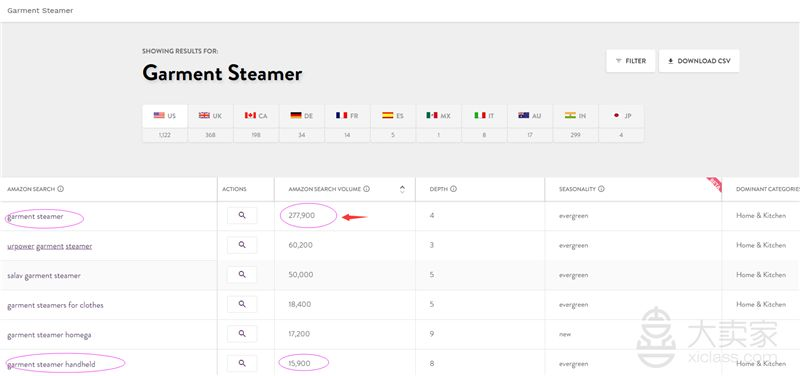Info icon next to Depth header
Screen dimensions: 800x376
coord(454,189)
